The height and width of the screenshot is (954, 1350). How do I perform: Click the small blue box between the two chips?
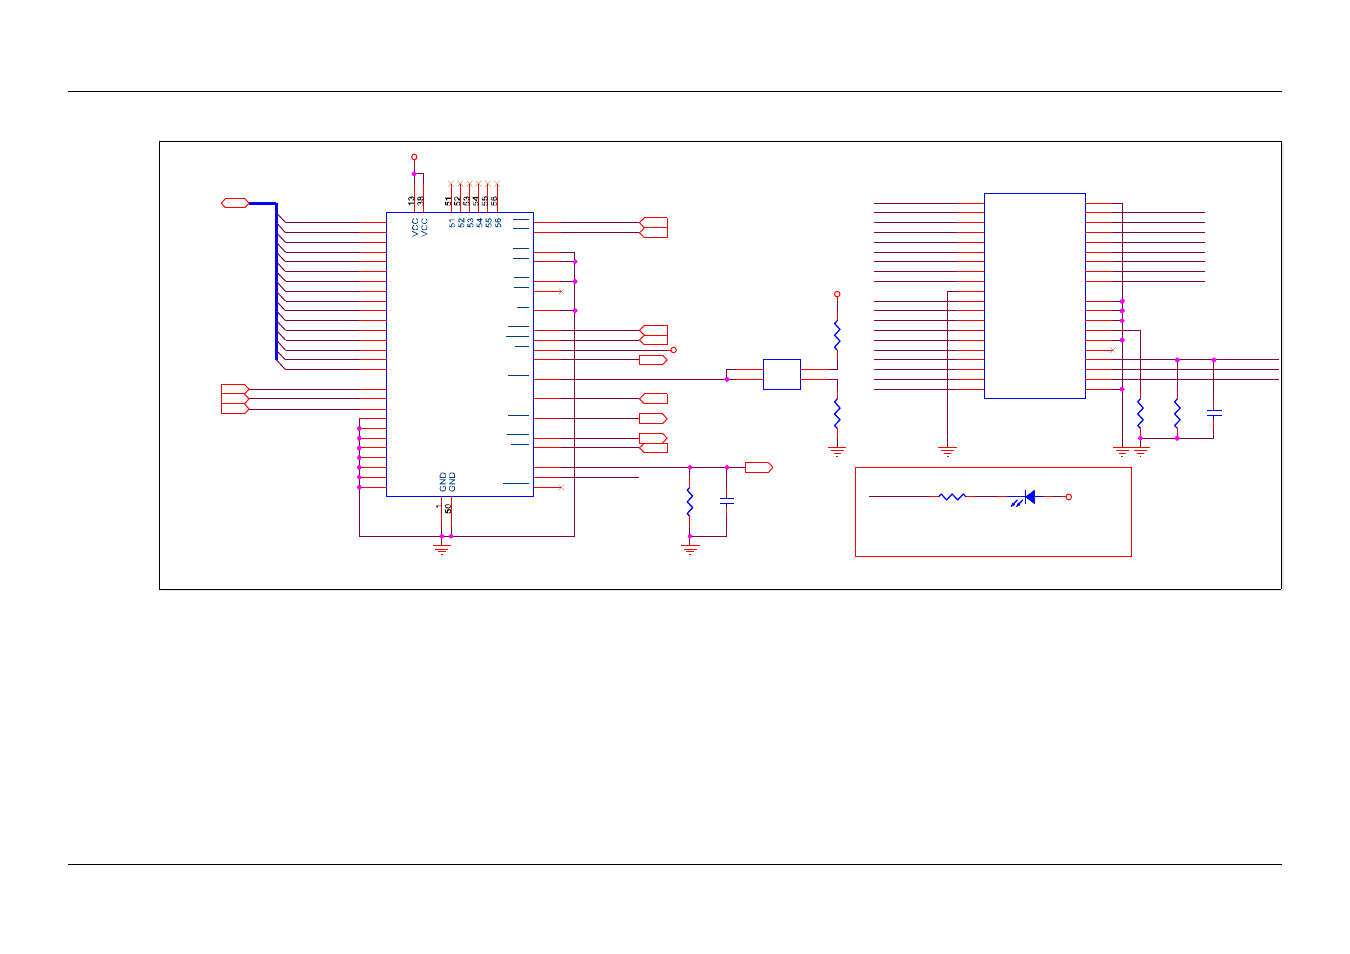coord(782,374)
